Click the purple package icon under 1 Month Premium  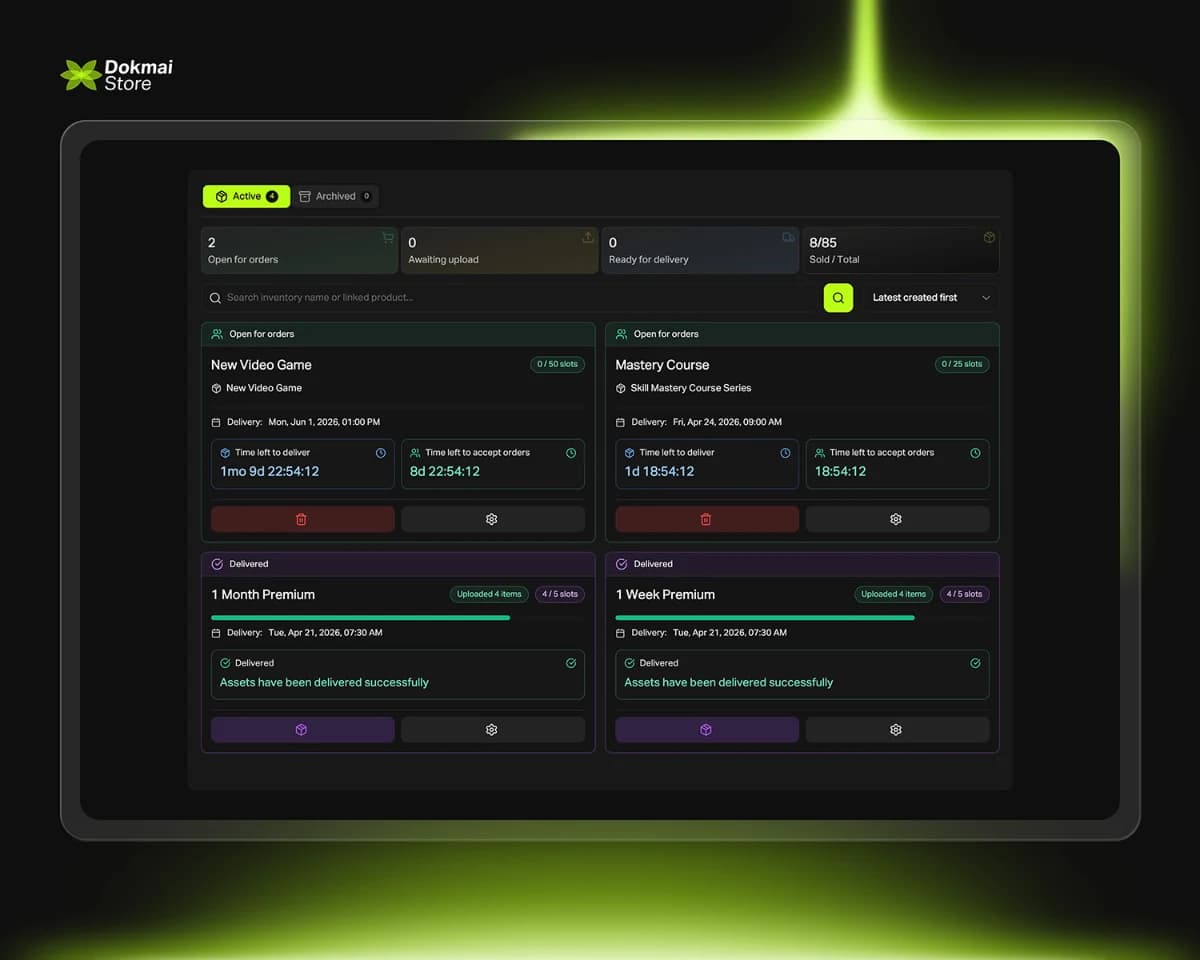[302, 729]
